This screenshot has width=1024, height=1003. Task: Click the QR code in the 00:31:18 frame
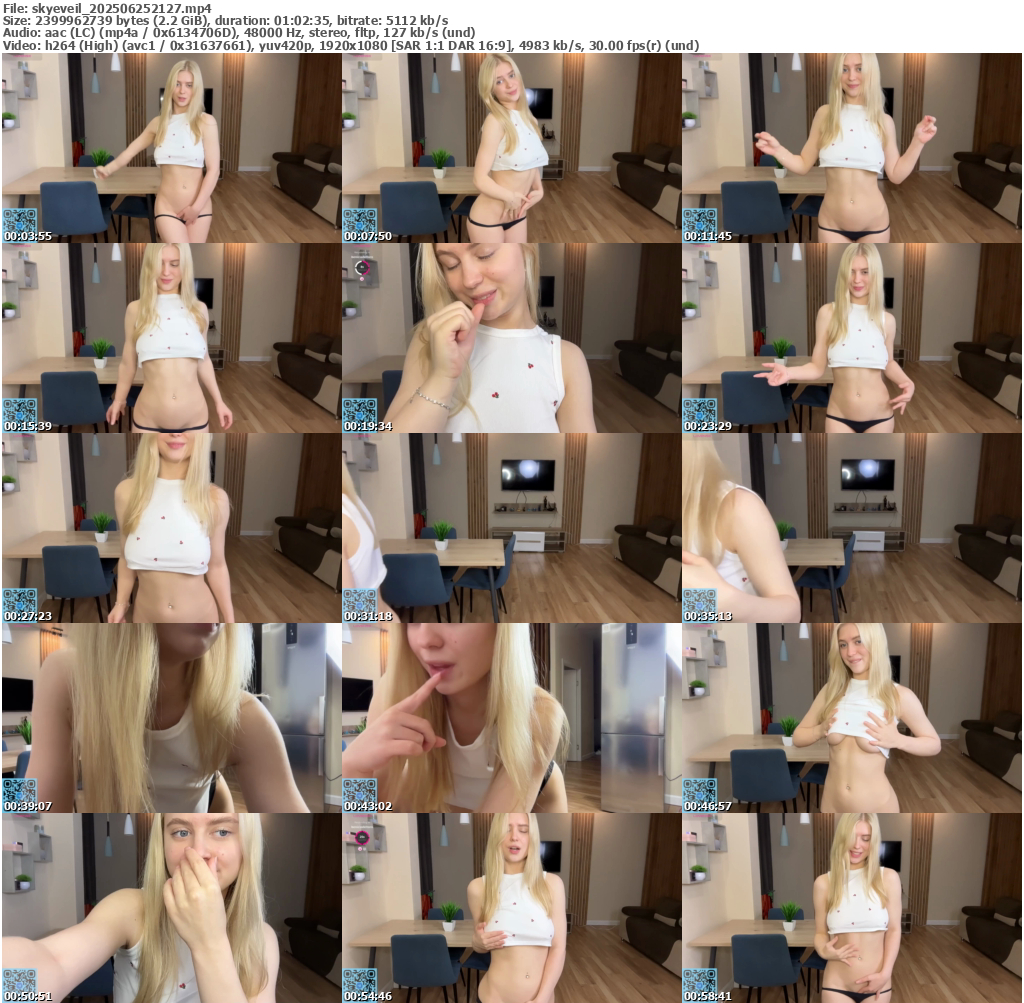pos(359,600)
